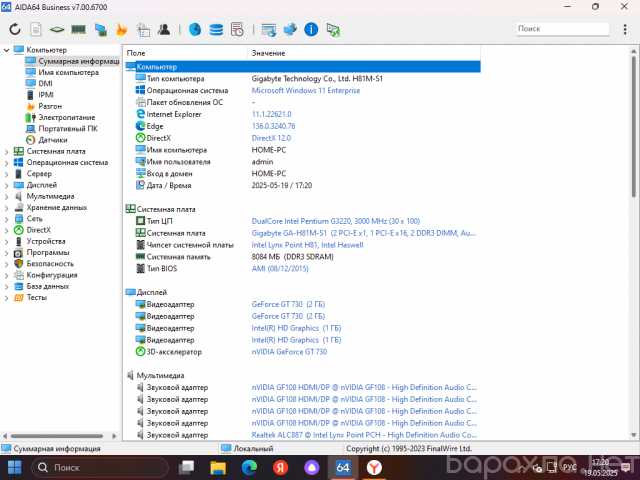
Task: Click the Значение column header
Action: click(x=268, y=53)
